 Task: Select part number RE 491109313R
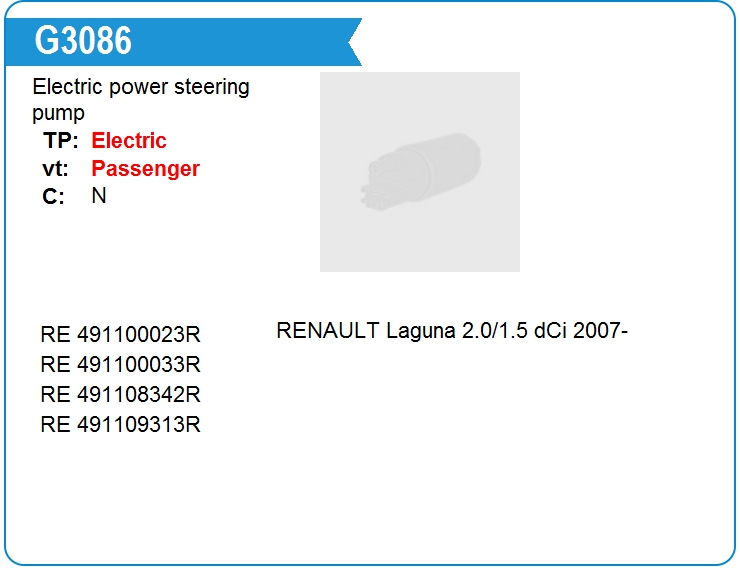(121, 424)
